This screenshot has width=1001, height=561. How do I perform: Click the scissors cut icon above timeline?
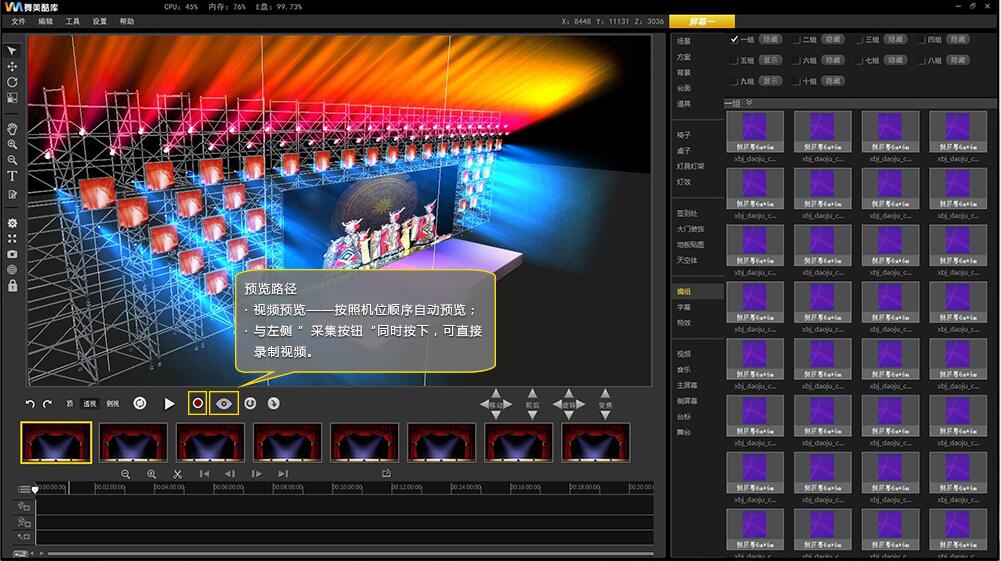(177, 474)
